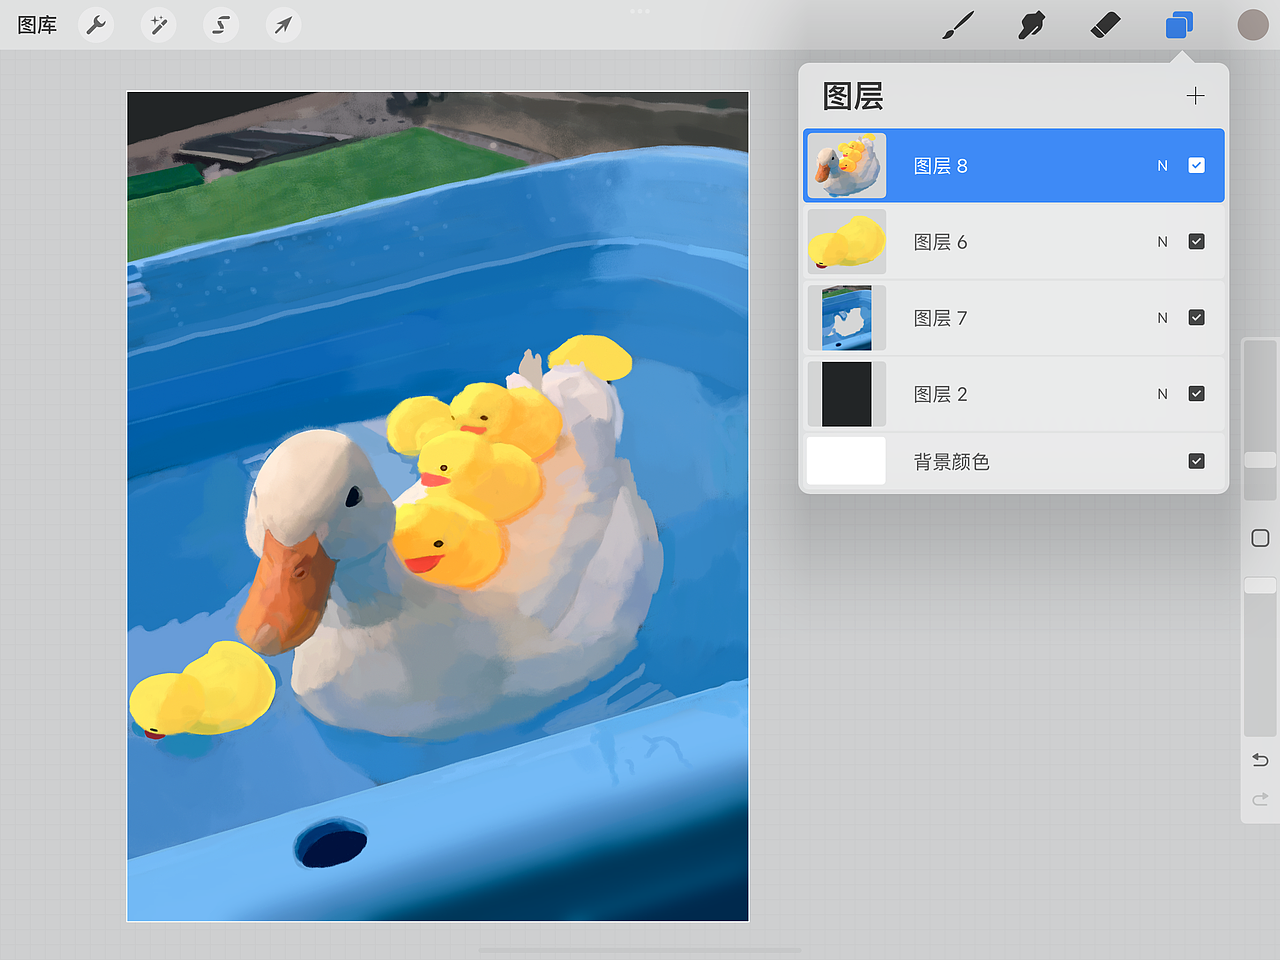
Task: Open blend mode N for 图层 6
Action: tap(1162, 242)
